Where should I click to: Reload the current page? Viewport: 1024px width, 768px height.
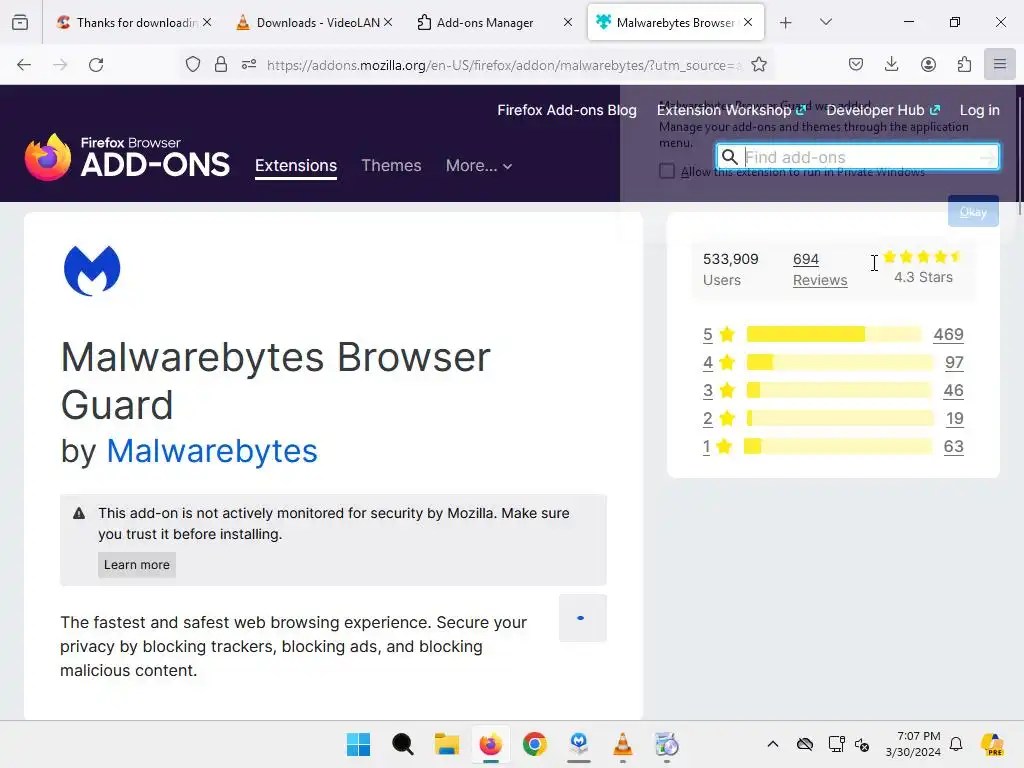pos(96,65)
